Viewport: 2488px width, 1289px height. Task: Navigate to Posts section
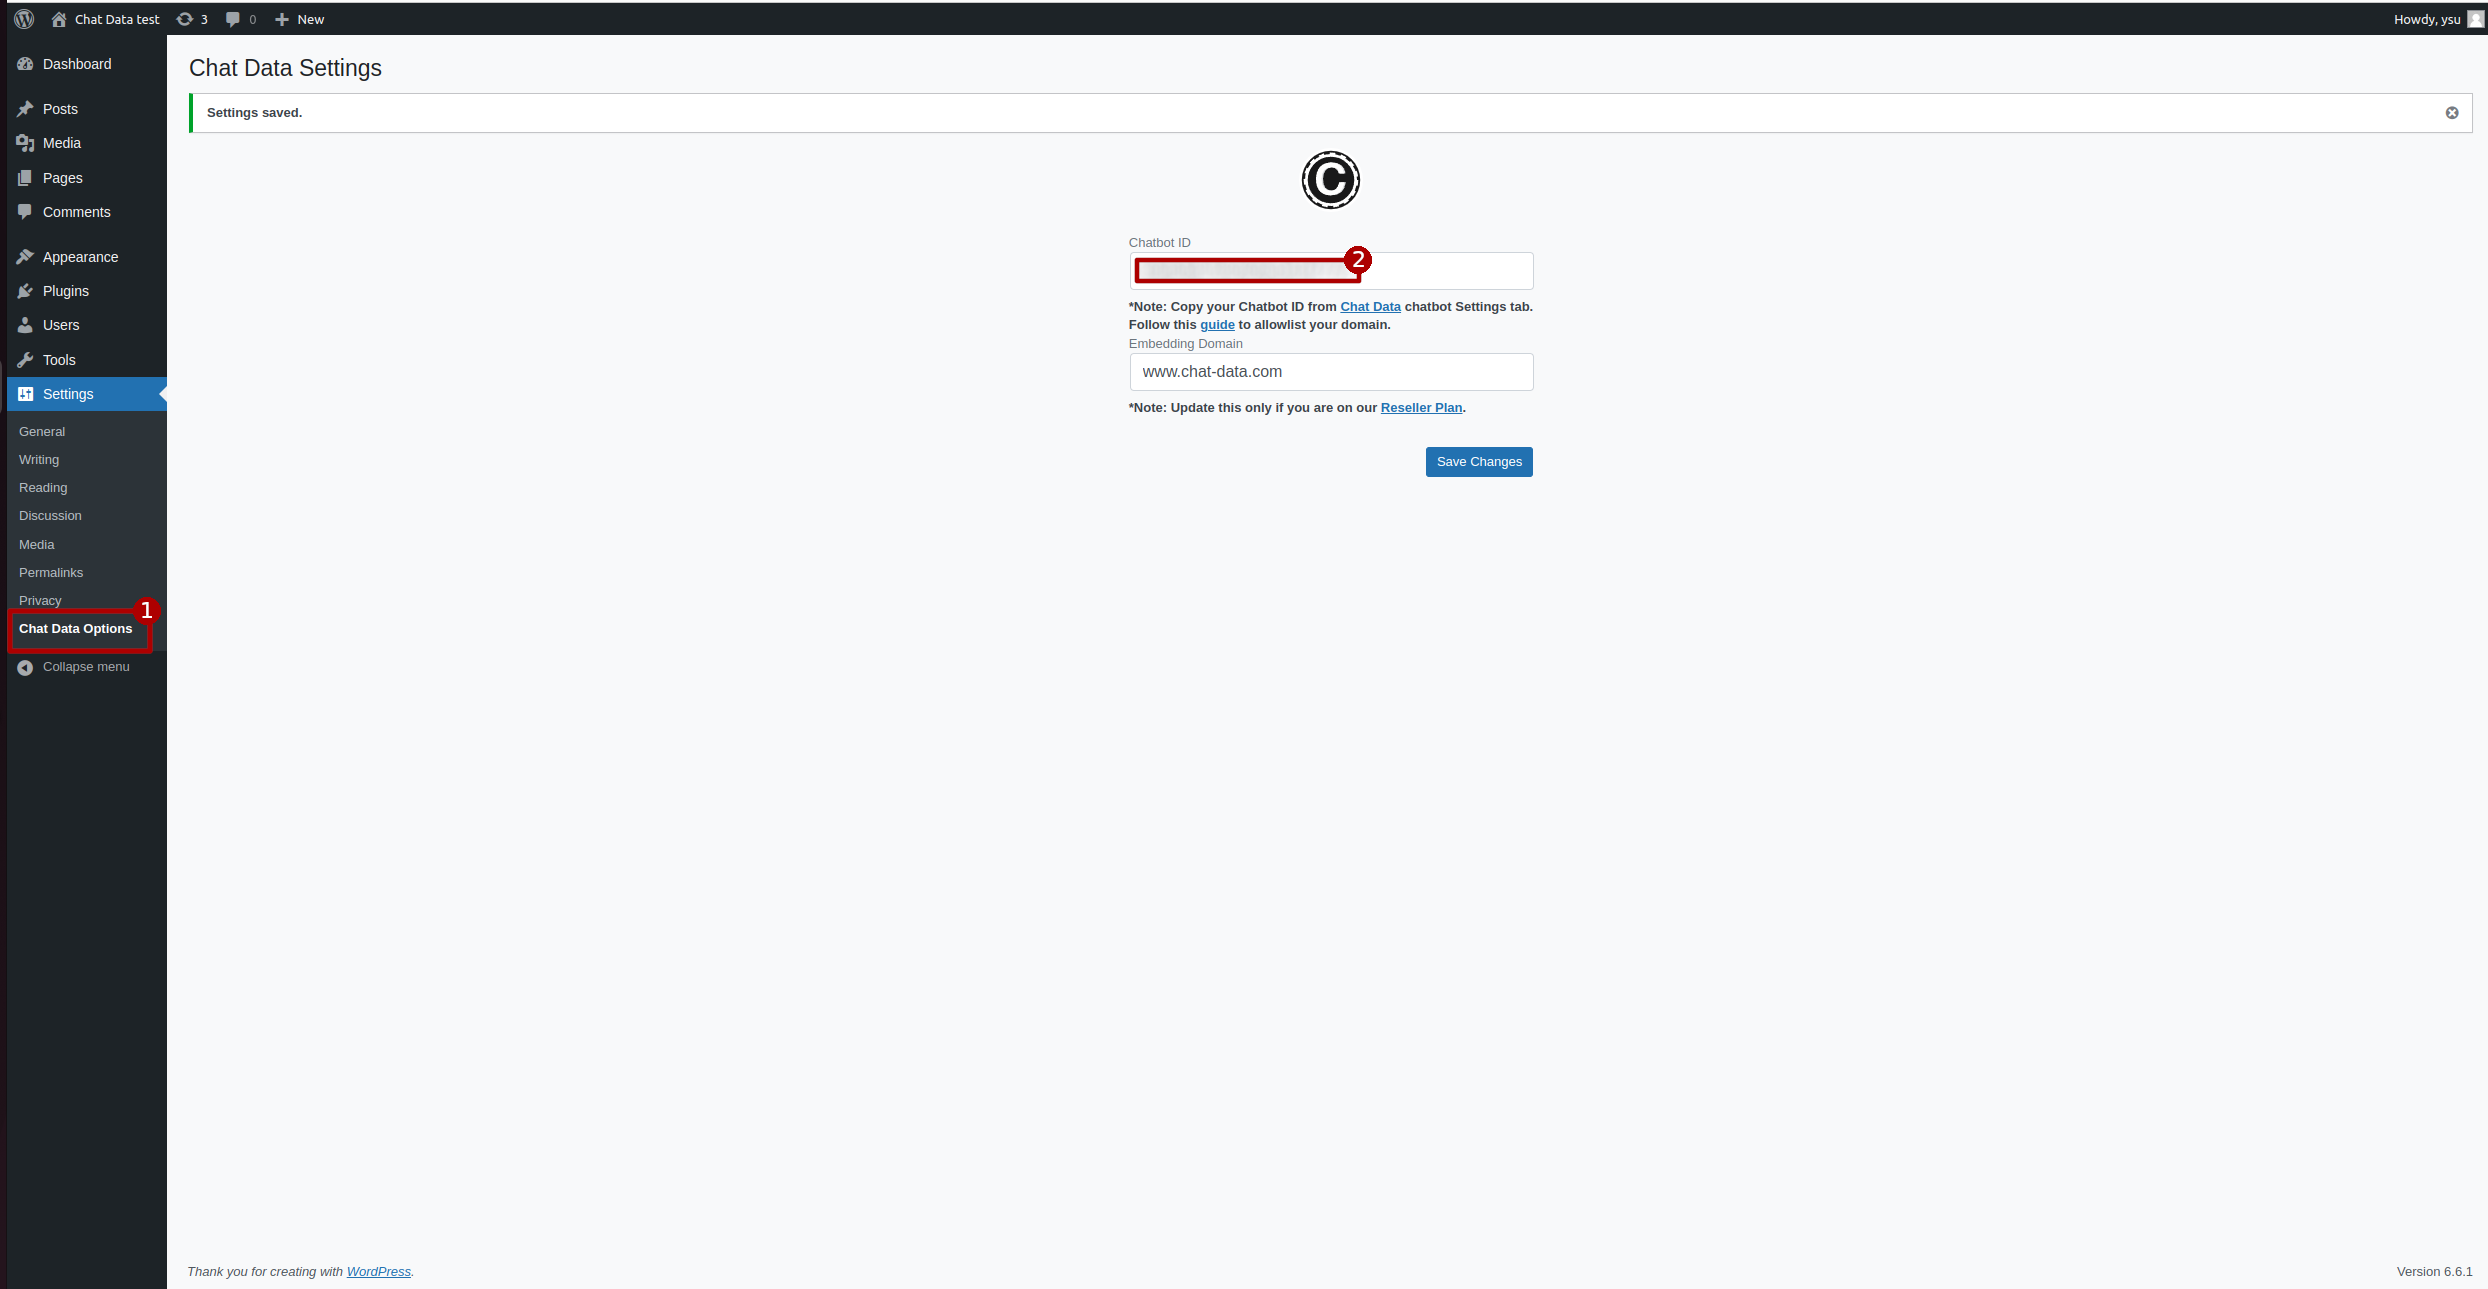point(59,107)
